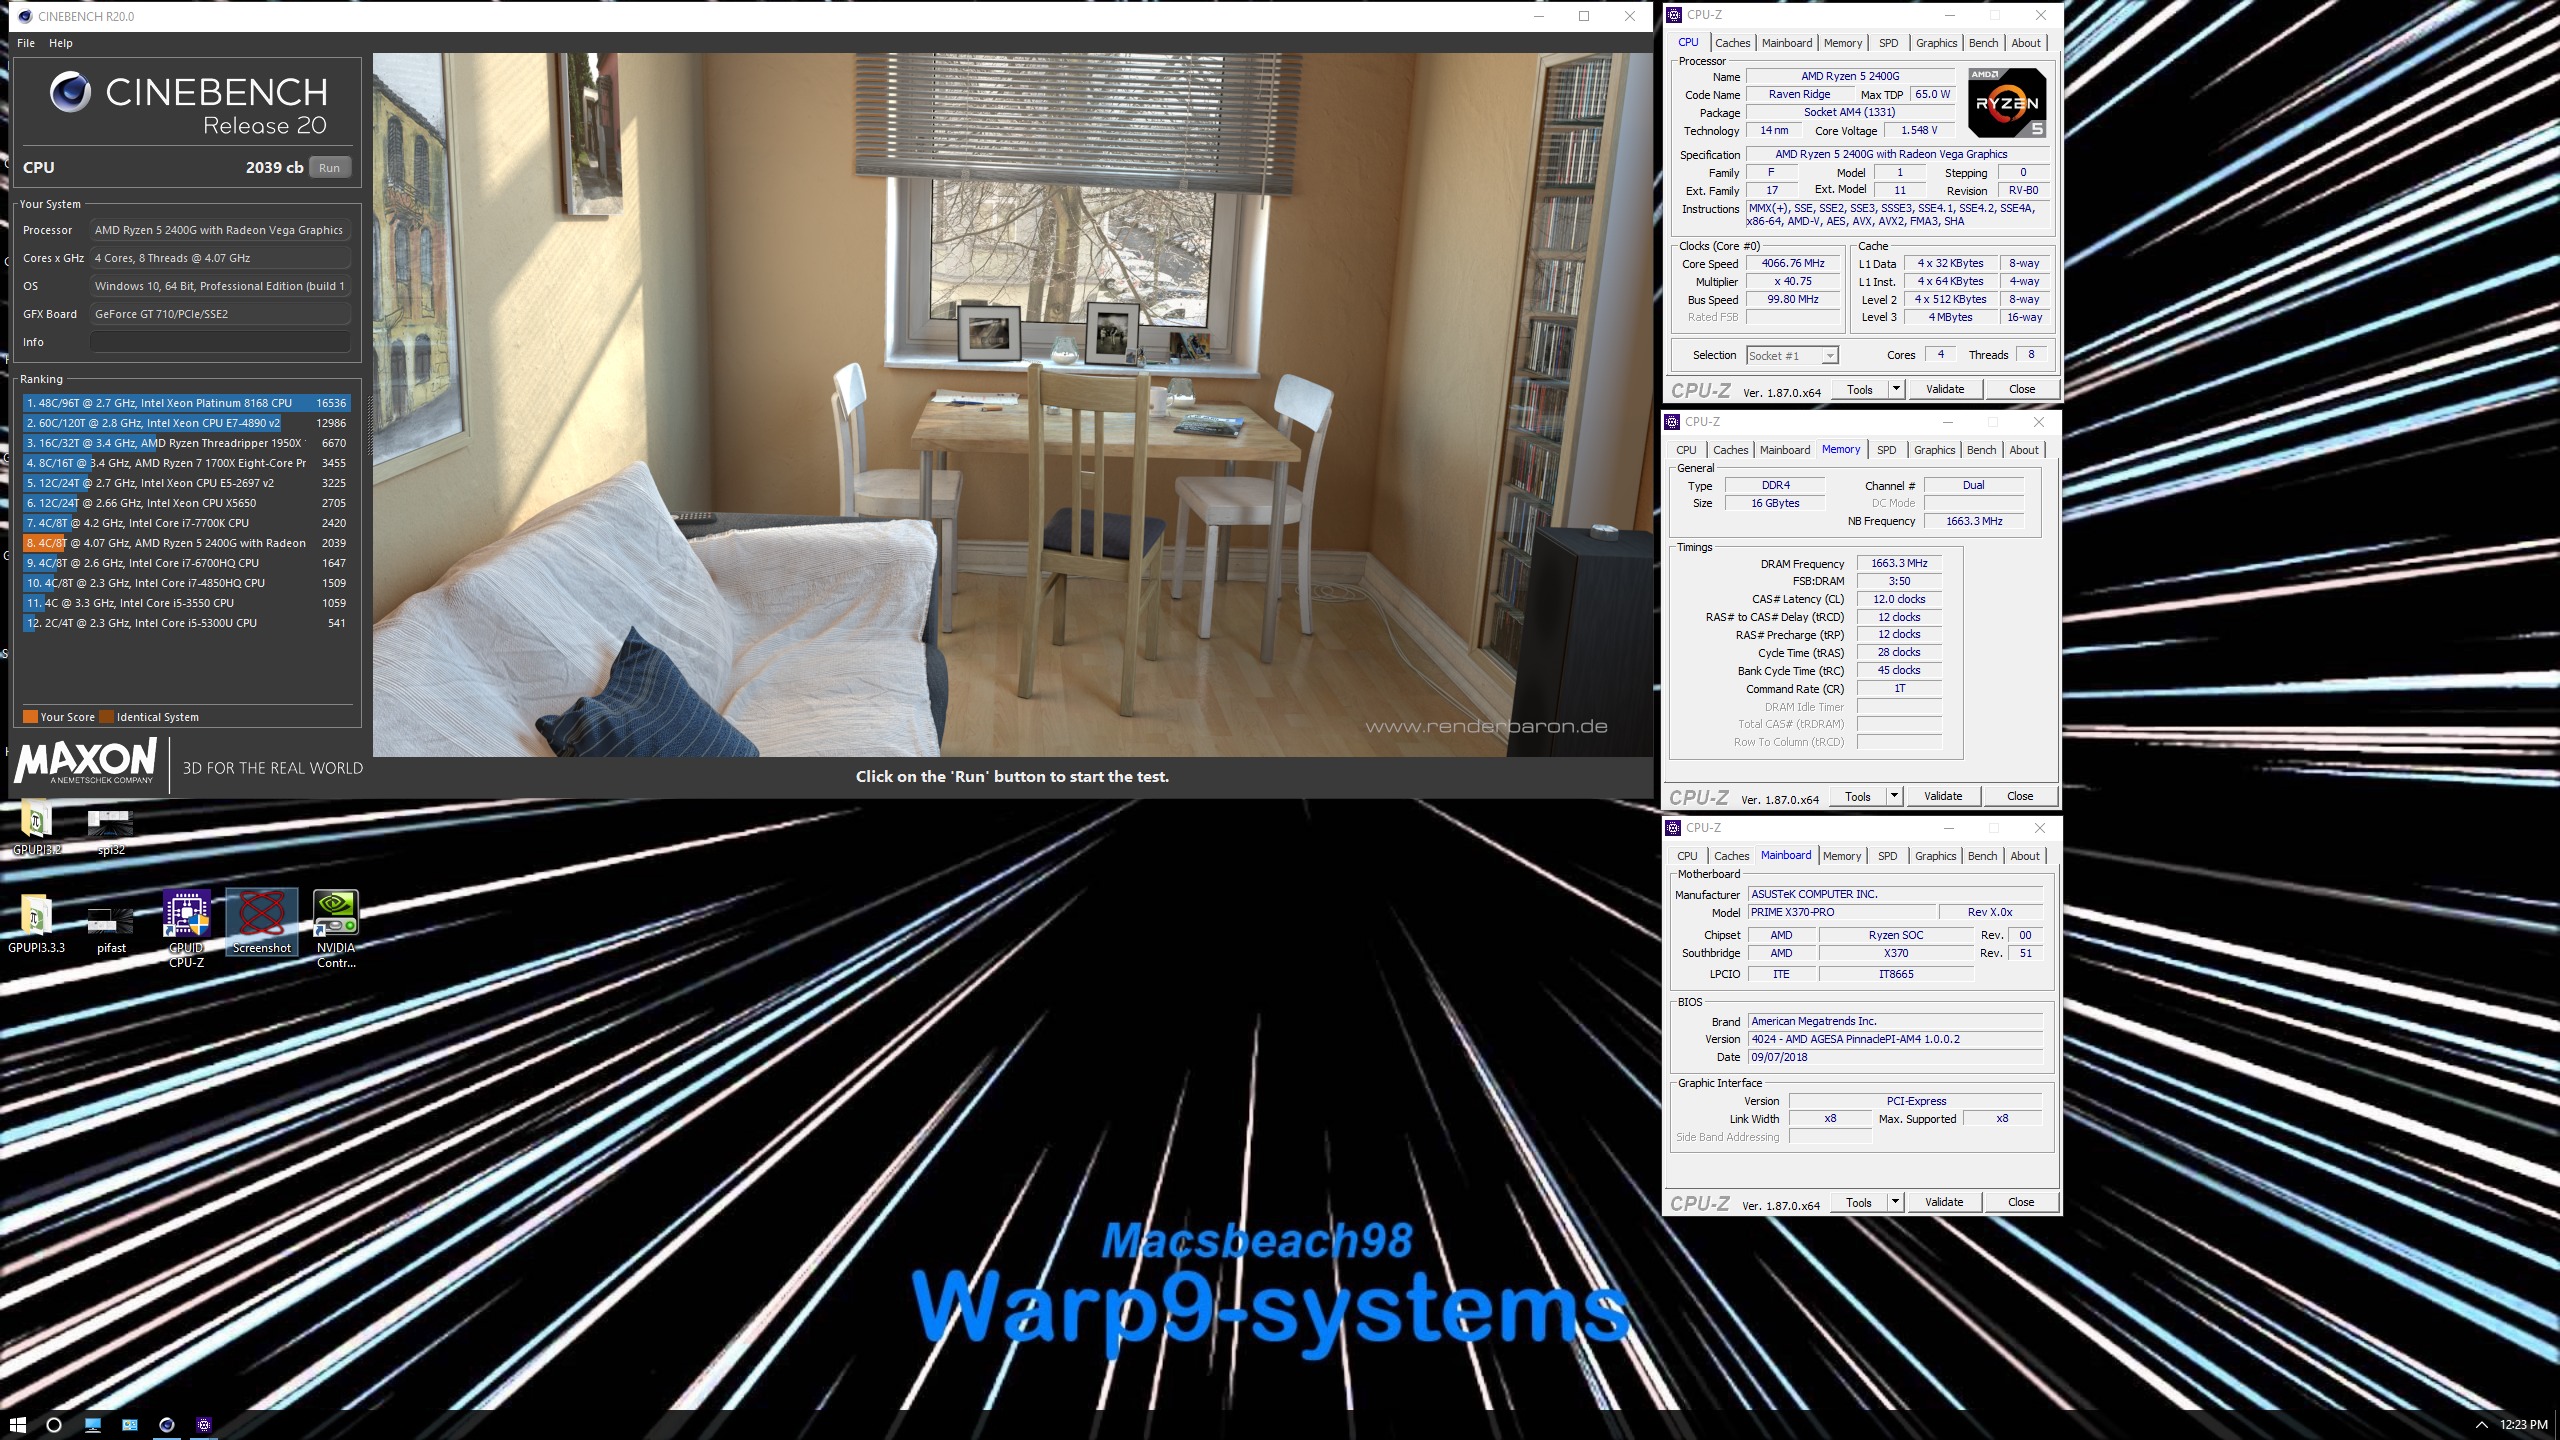Open Graphics tab in the middle CPU-Z window
The width and height of the screenshot is (2560, 1440).
1934,450
